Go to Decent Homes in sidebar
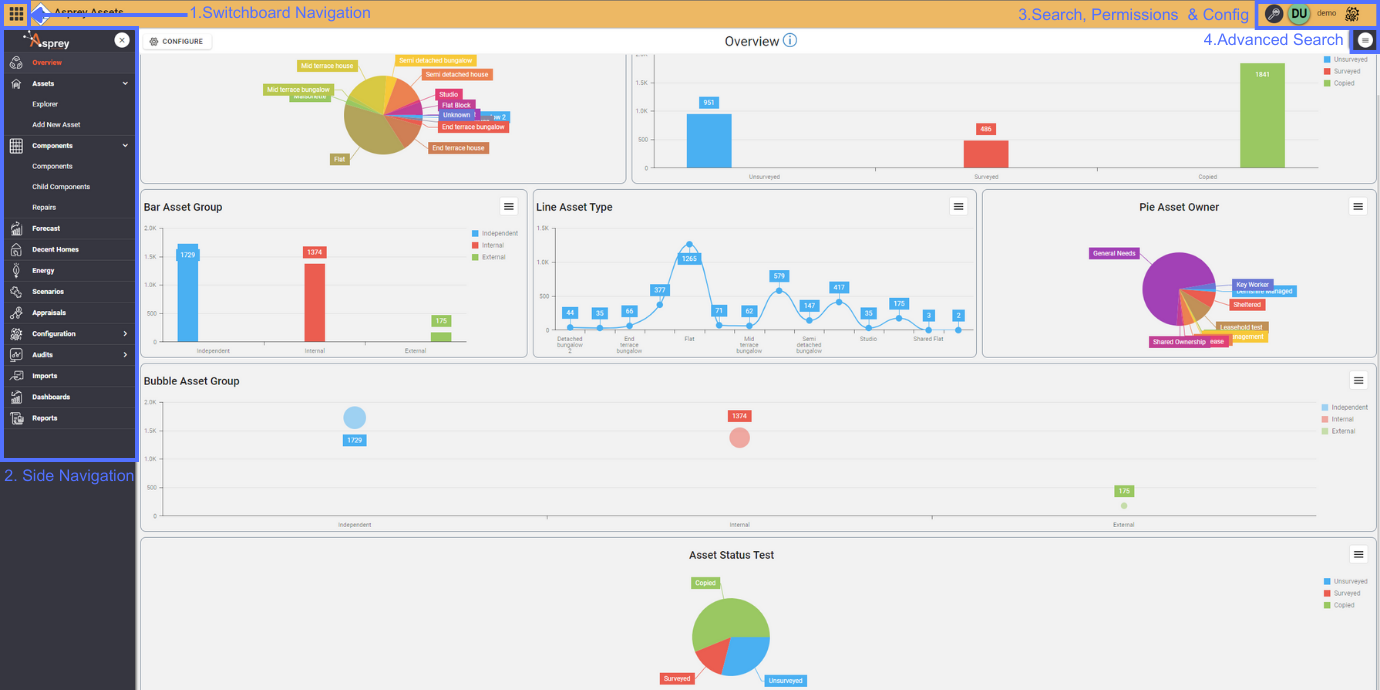The height and width of the screenshot is (690, 1380). coord(55,250)
